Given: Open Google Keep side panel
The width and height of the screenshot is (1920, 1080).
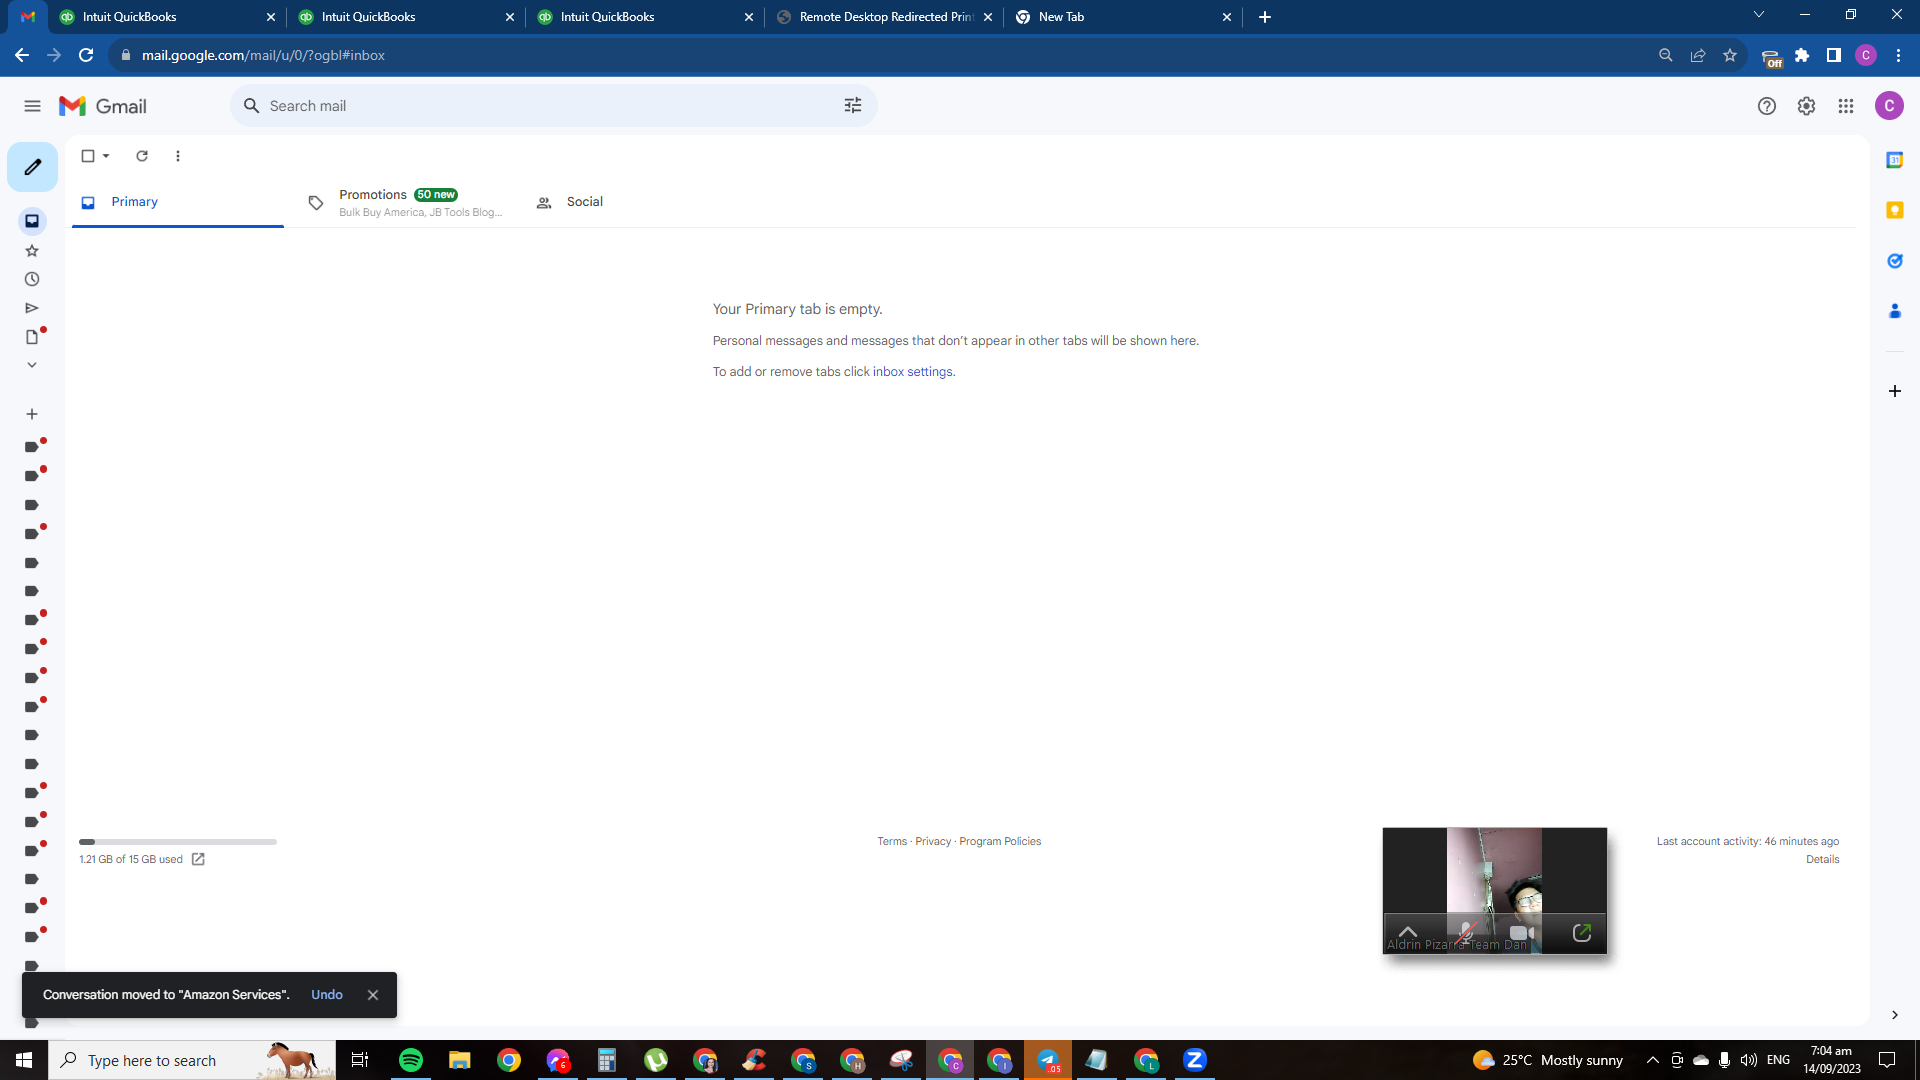Looking at the screenshot, I should coord(1894,210).
